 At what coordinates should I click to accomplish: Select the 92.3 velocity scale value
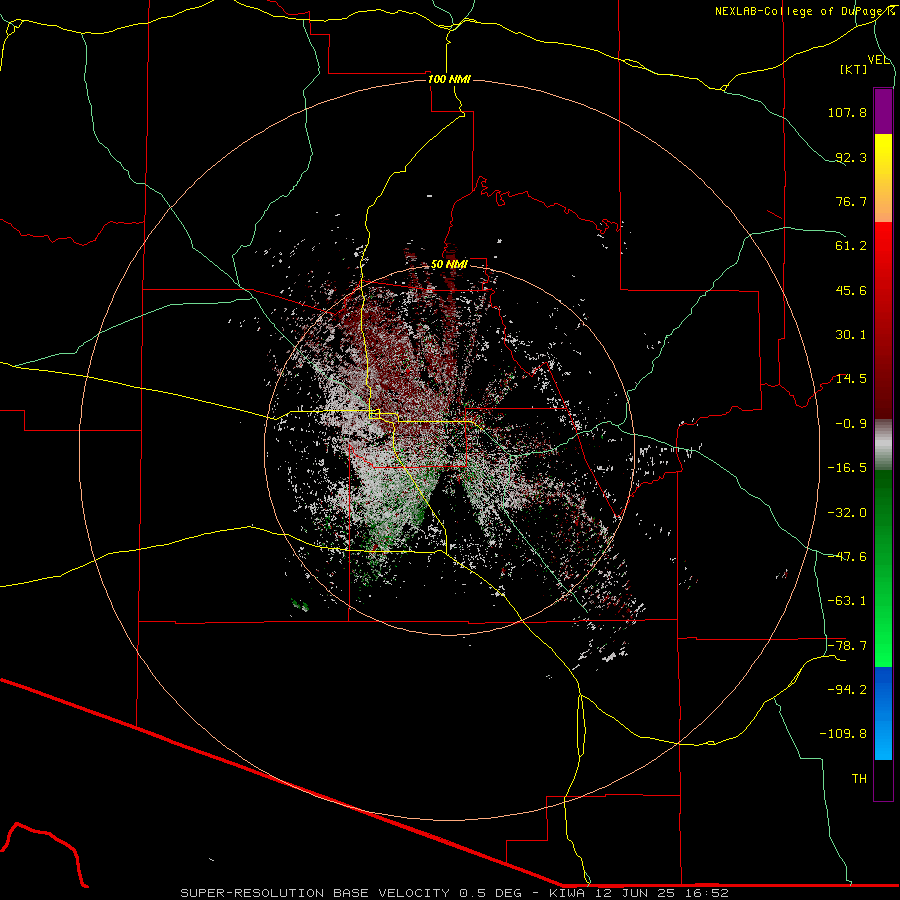point(851,157)
